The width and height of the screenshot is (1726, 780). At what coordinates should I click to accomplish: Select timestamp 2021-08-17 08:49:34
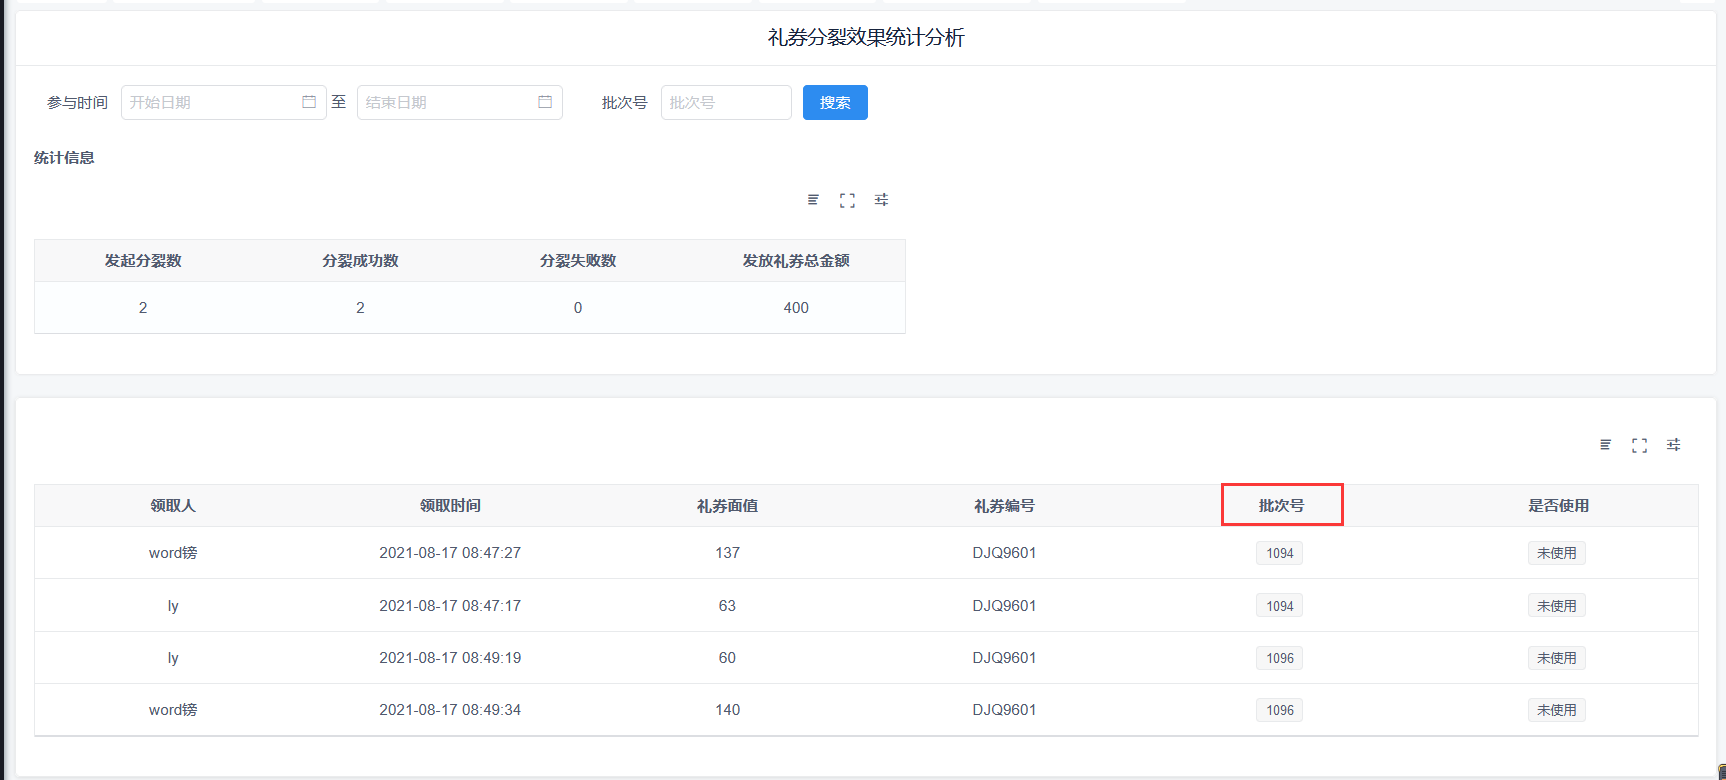(x=450, y=710)
